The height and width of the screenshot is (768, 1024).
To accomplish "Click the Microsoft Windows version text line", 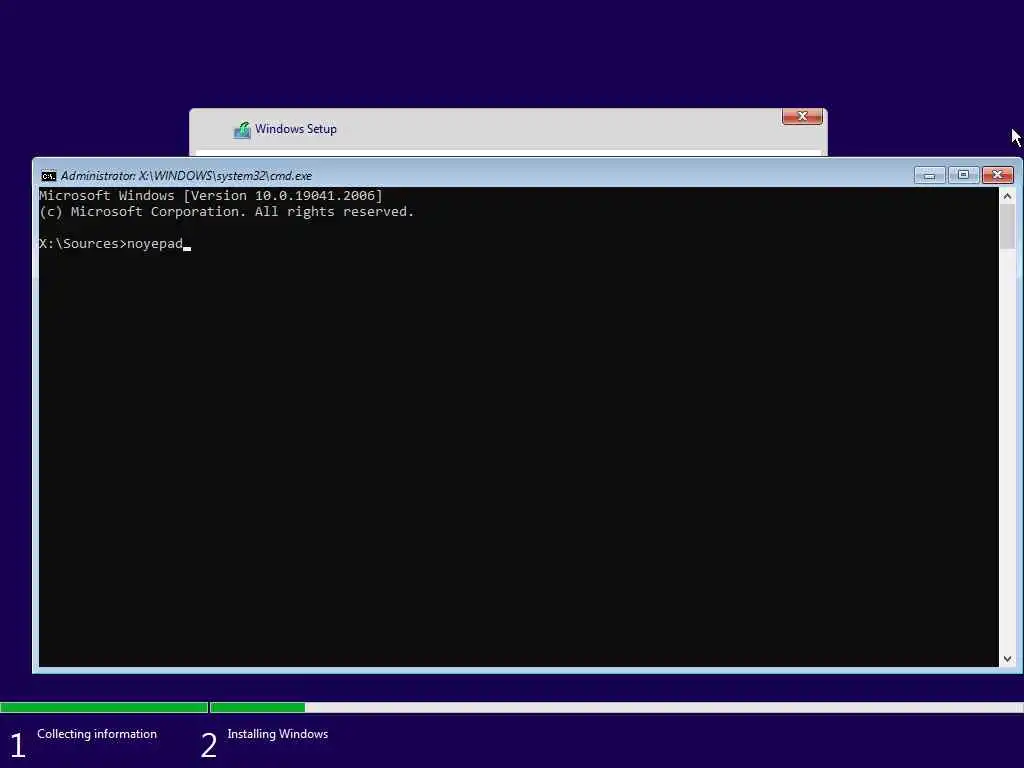I will [210, 195].
